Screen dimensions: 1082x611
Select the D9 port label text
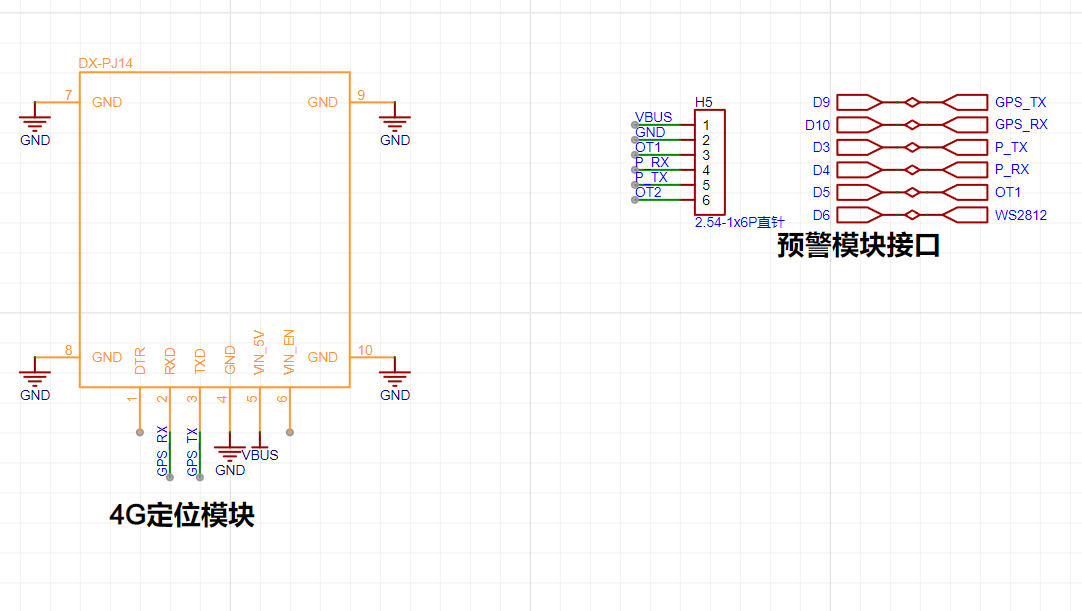pos(821,102)
